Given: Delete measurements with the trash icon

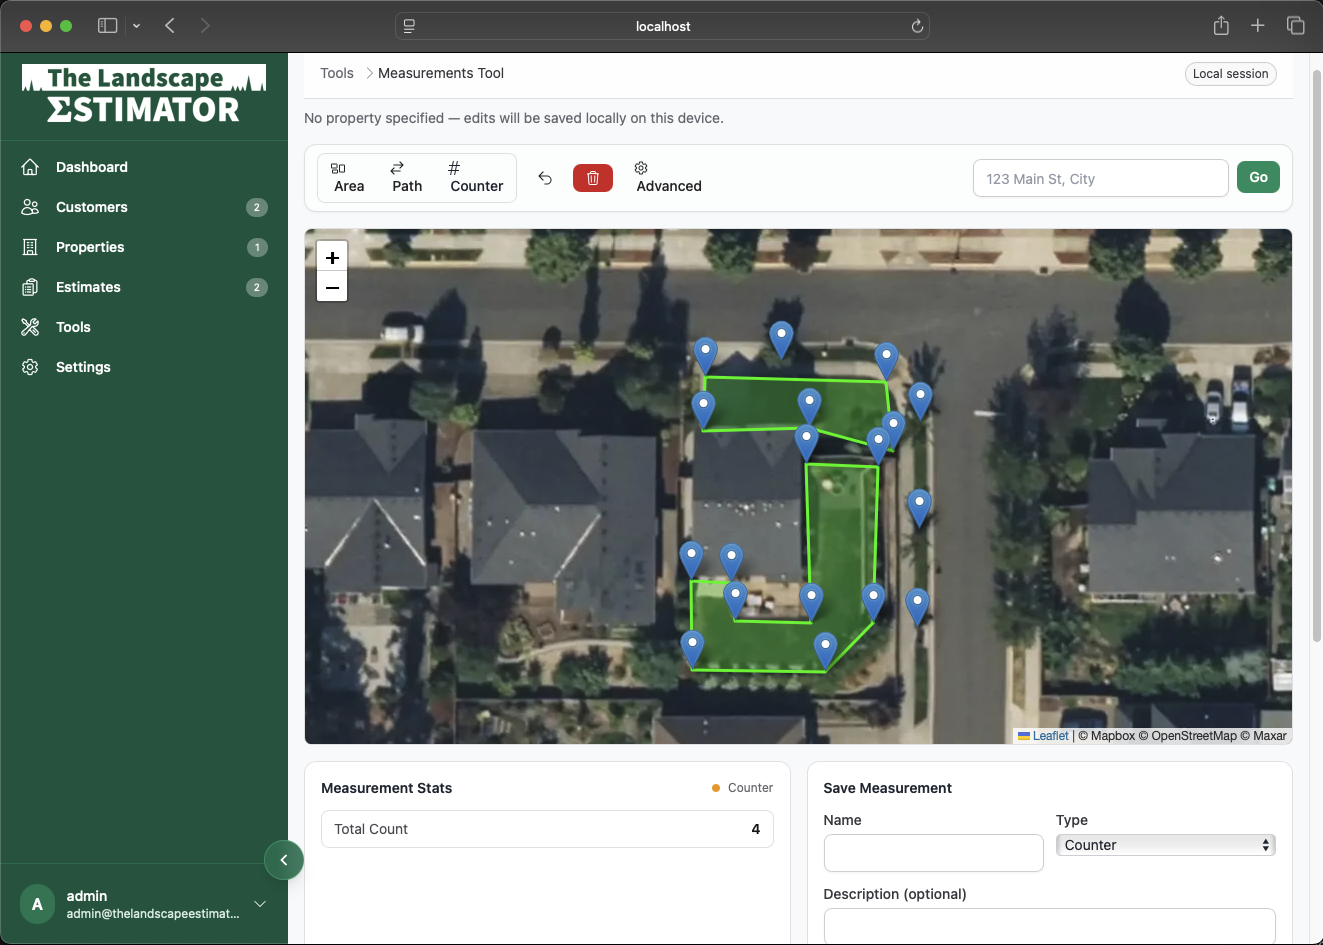Looking at the screenshot, I should click(593, 177).
